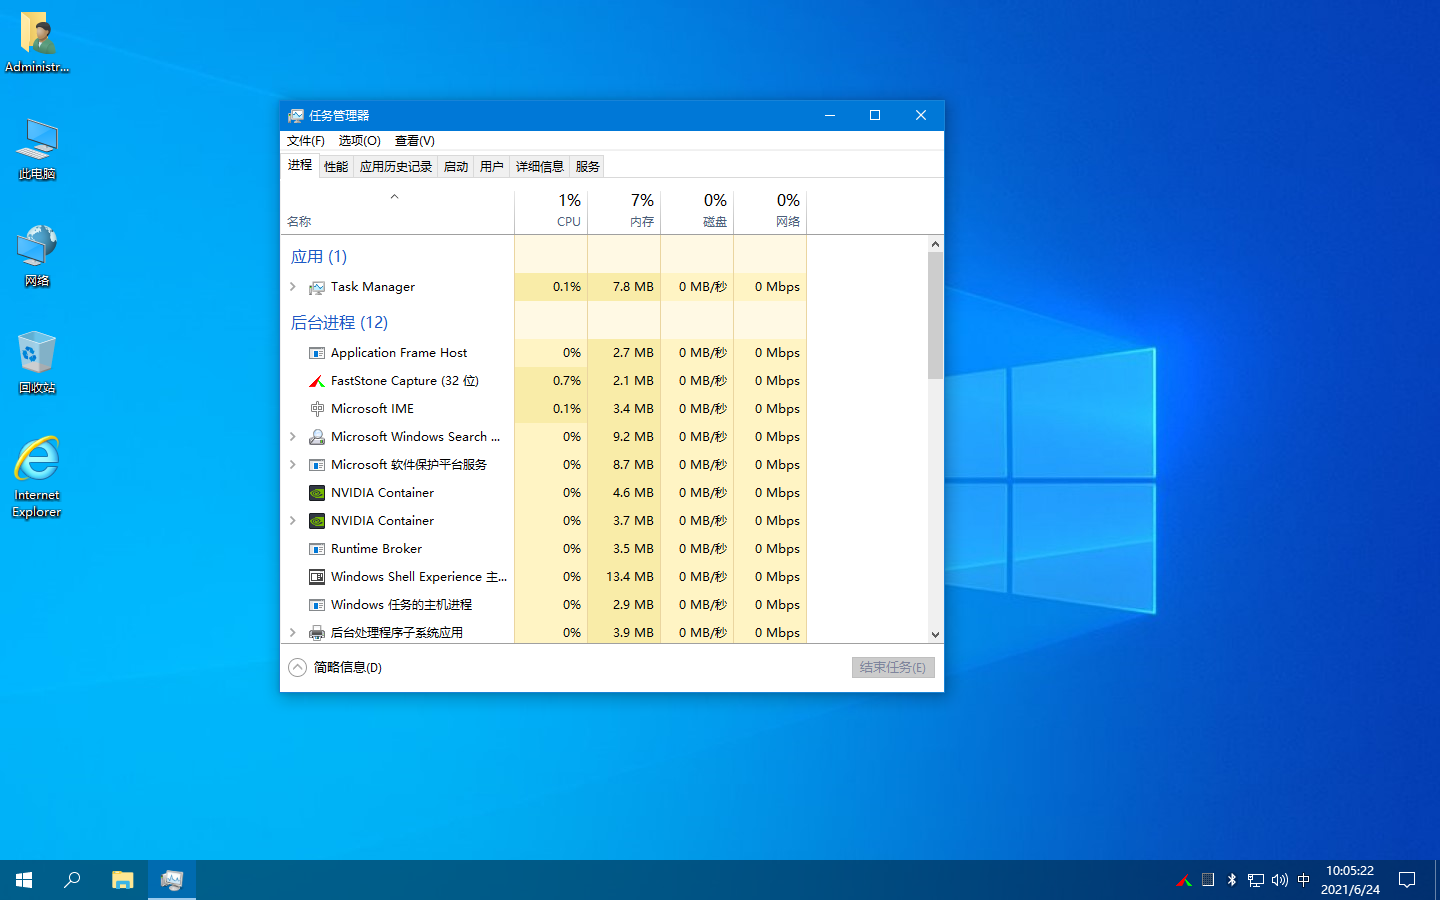
Task: Click the 后台处理程序子系统应用 printer icon
Action: click(317, 633)
